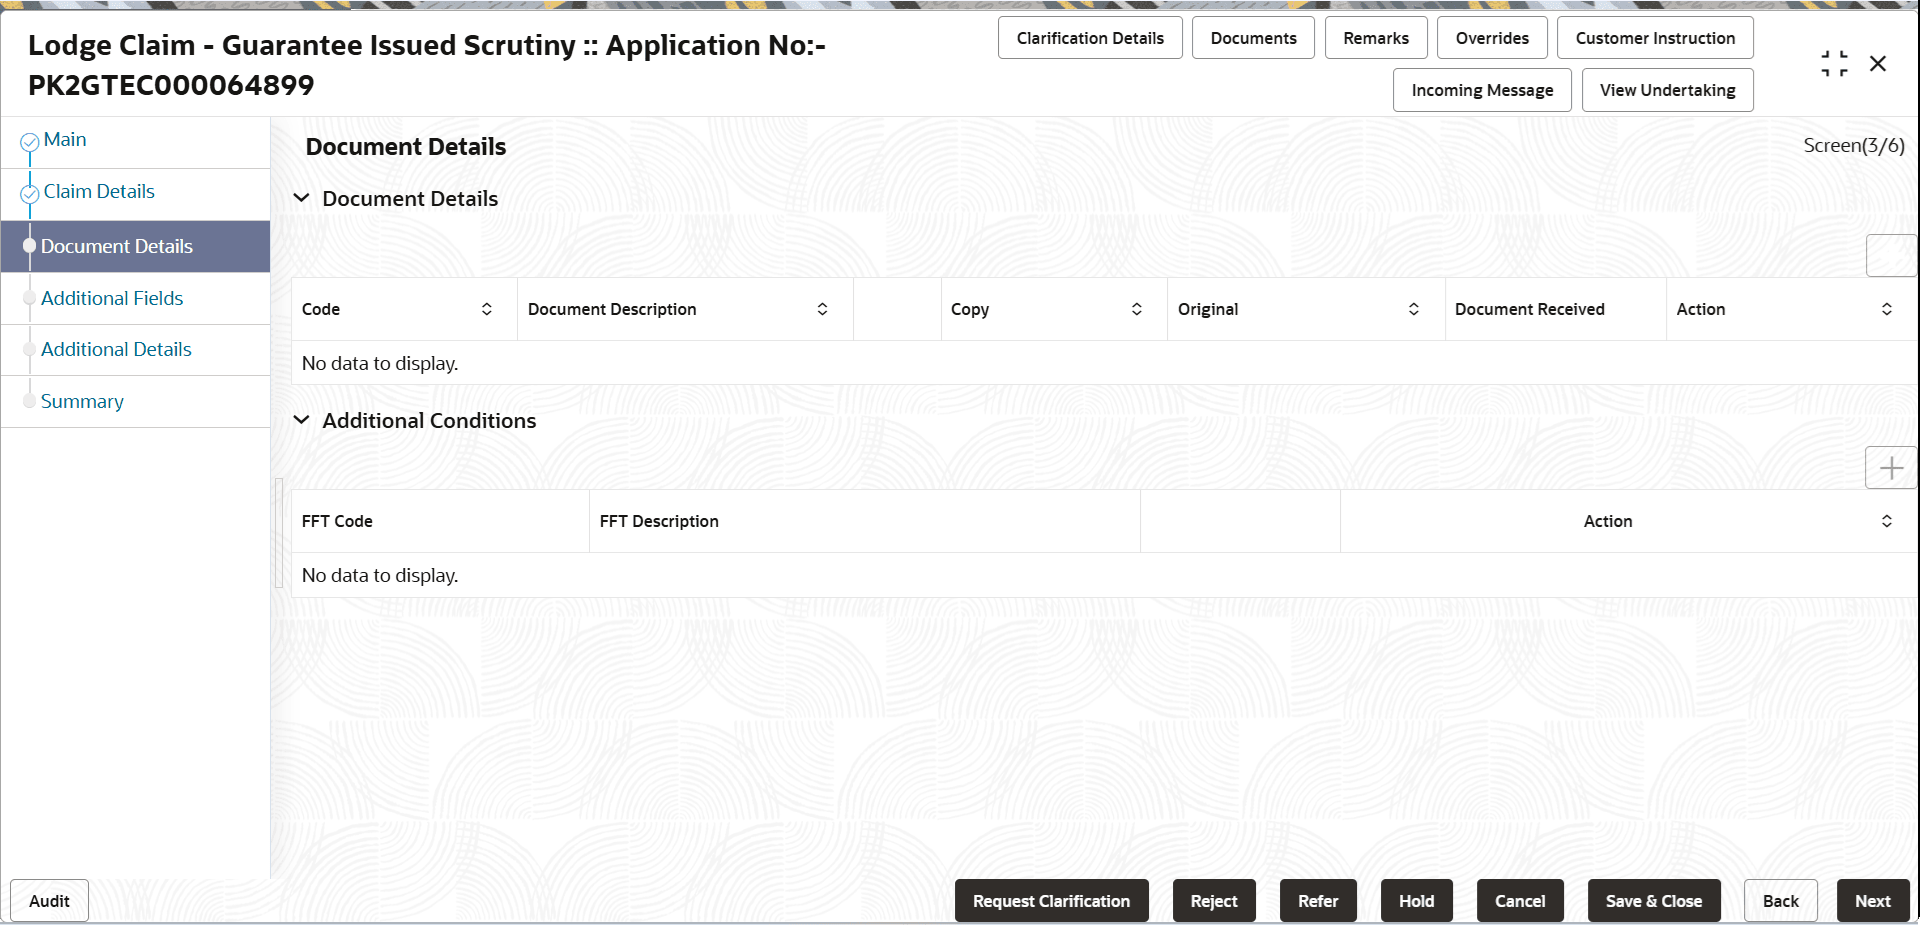The width and height of the screenshot is (1920, 925).
Task: Proceed with the Next button
Action: (x=1873, y=901)
